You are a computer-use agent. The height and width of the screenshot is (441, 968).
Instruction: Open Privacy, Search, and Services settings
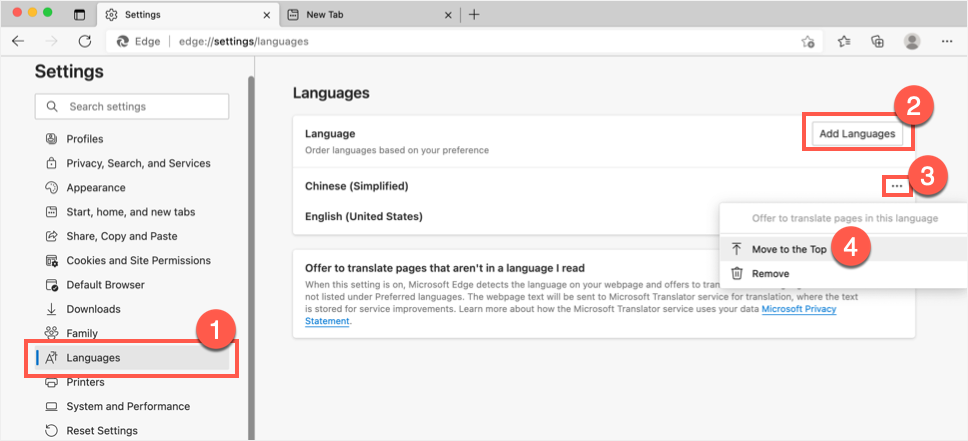(x=138, y=163)
